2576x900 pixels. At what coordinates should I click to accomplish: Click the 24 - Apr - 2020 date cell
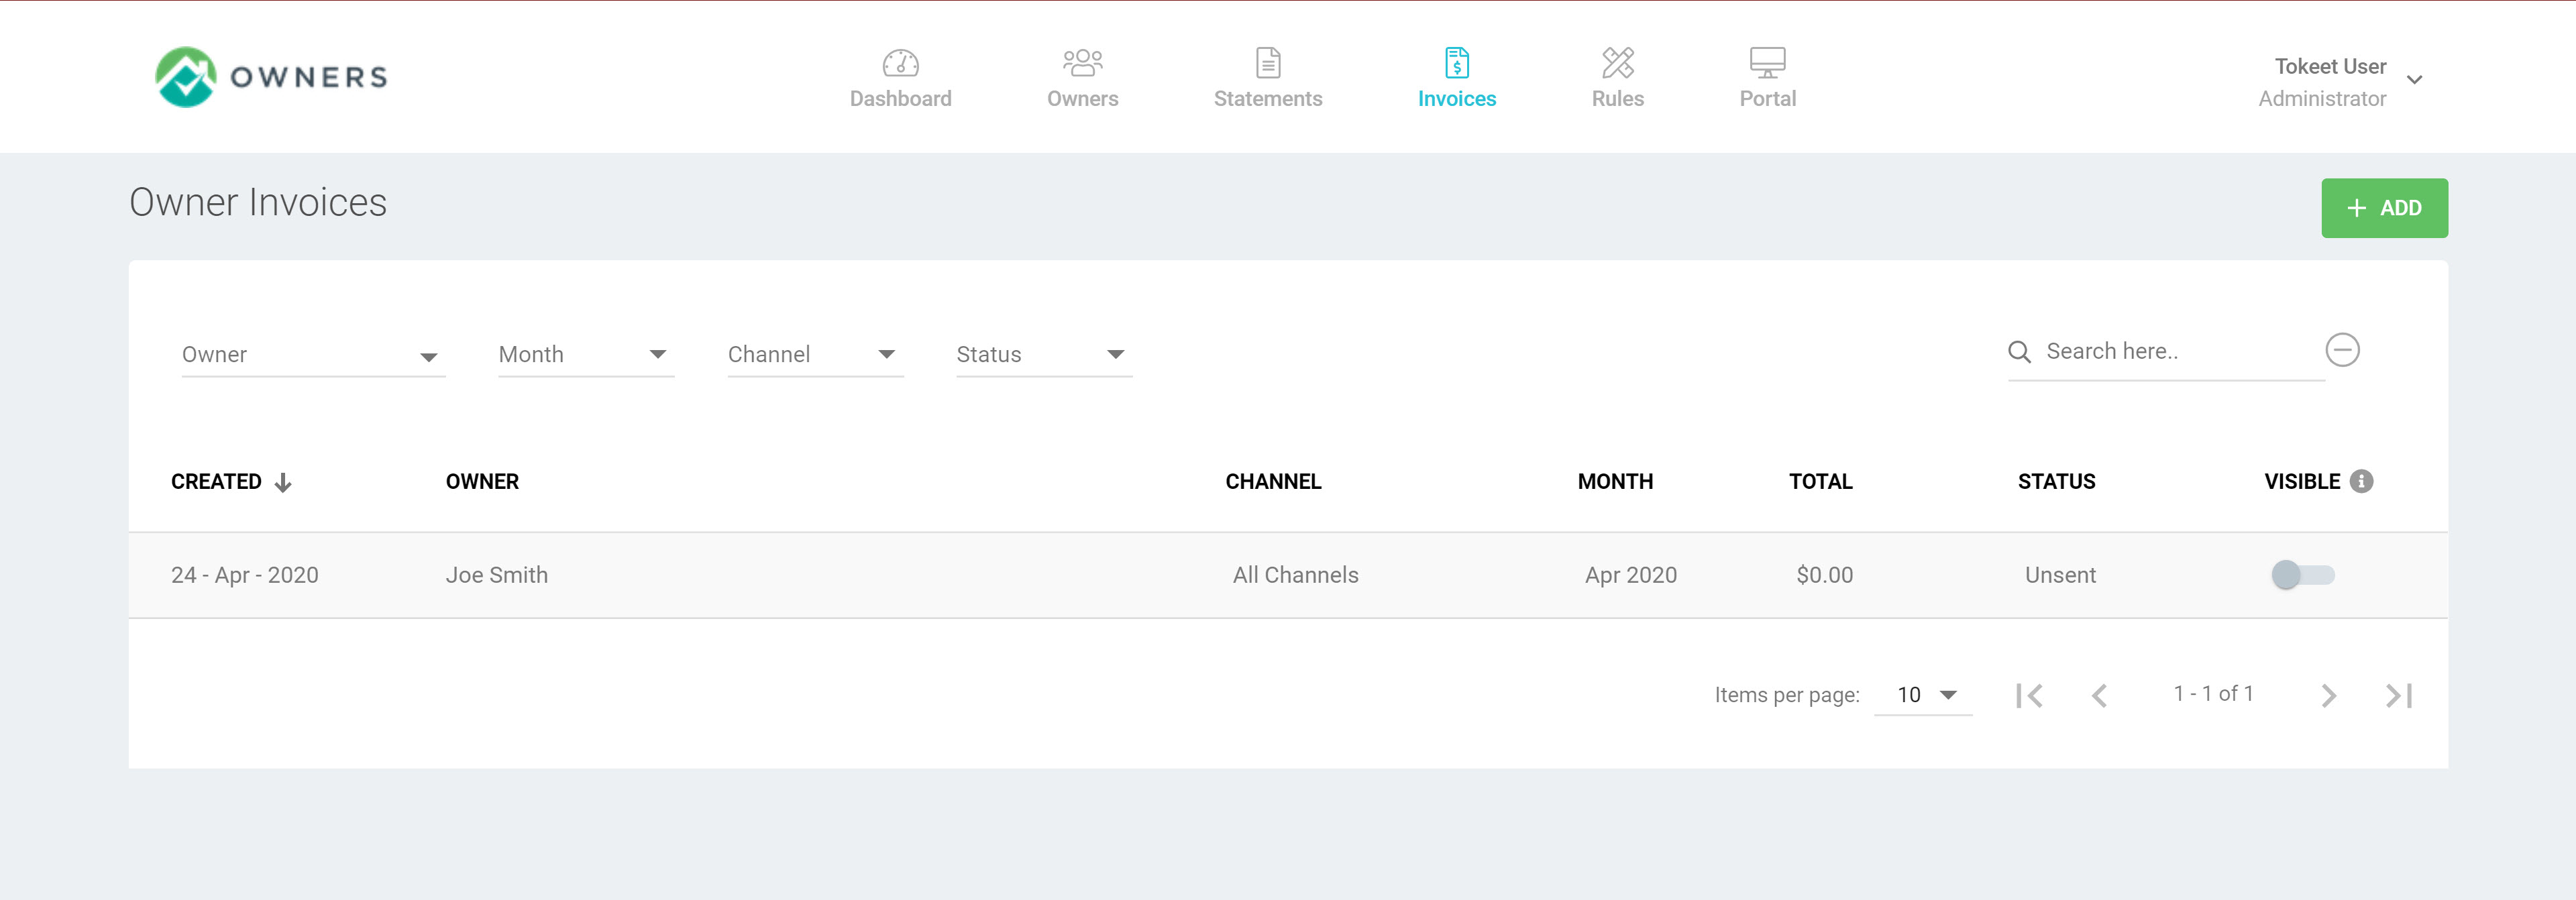(x=244, y=575)
